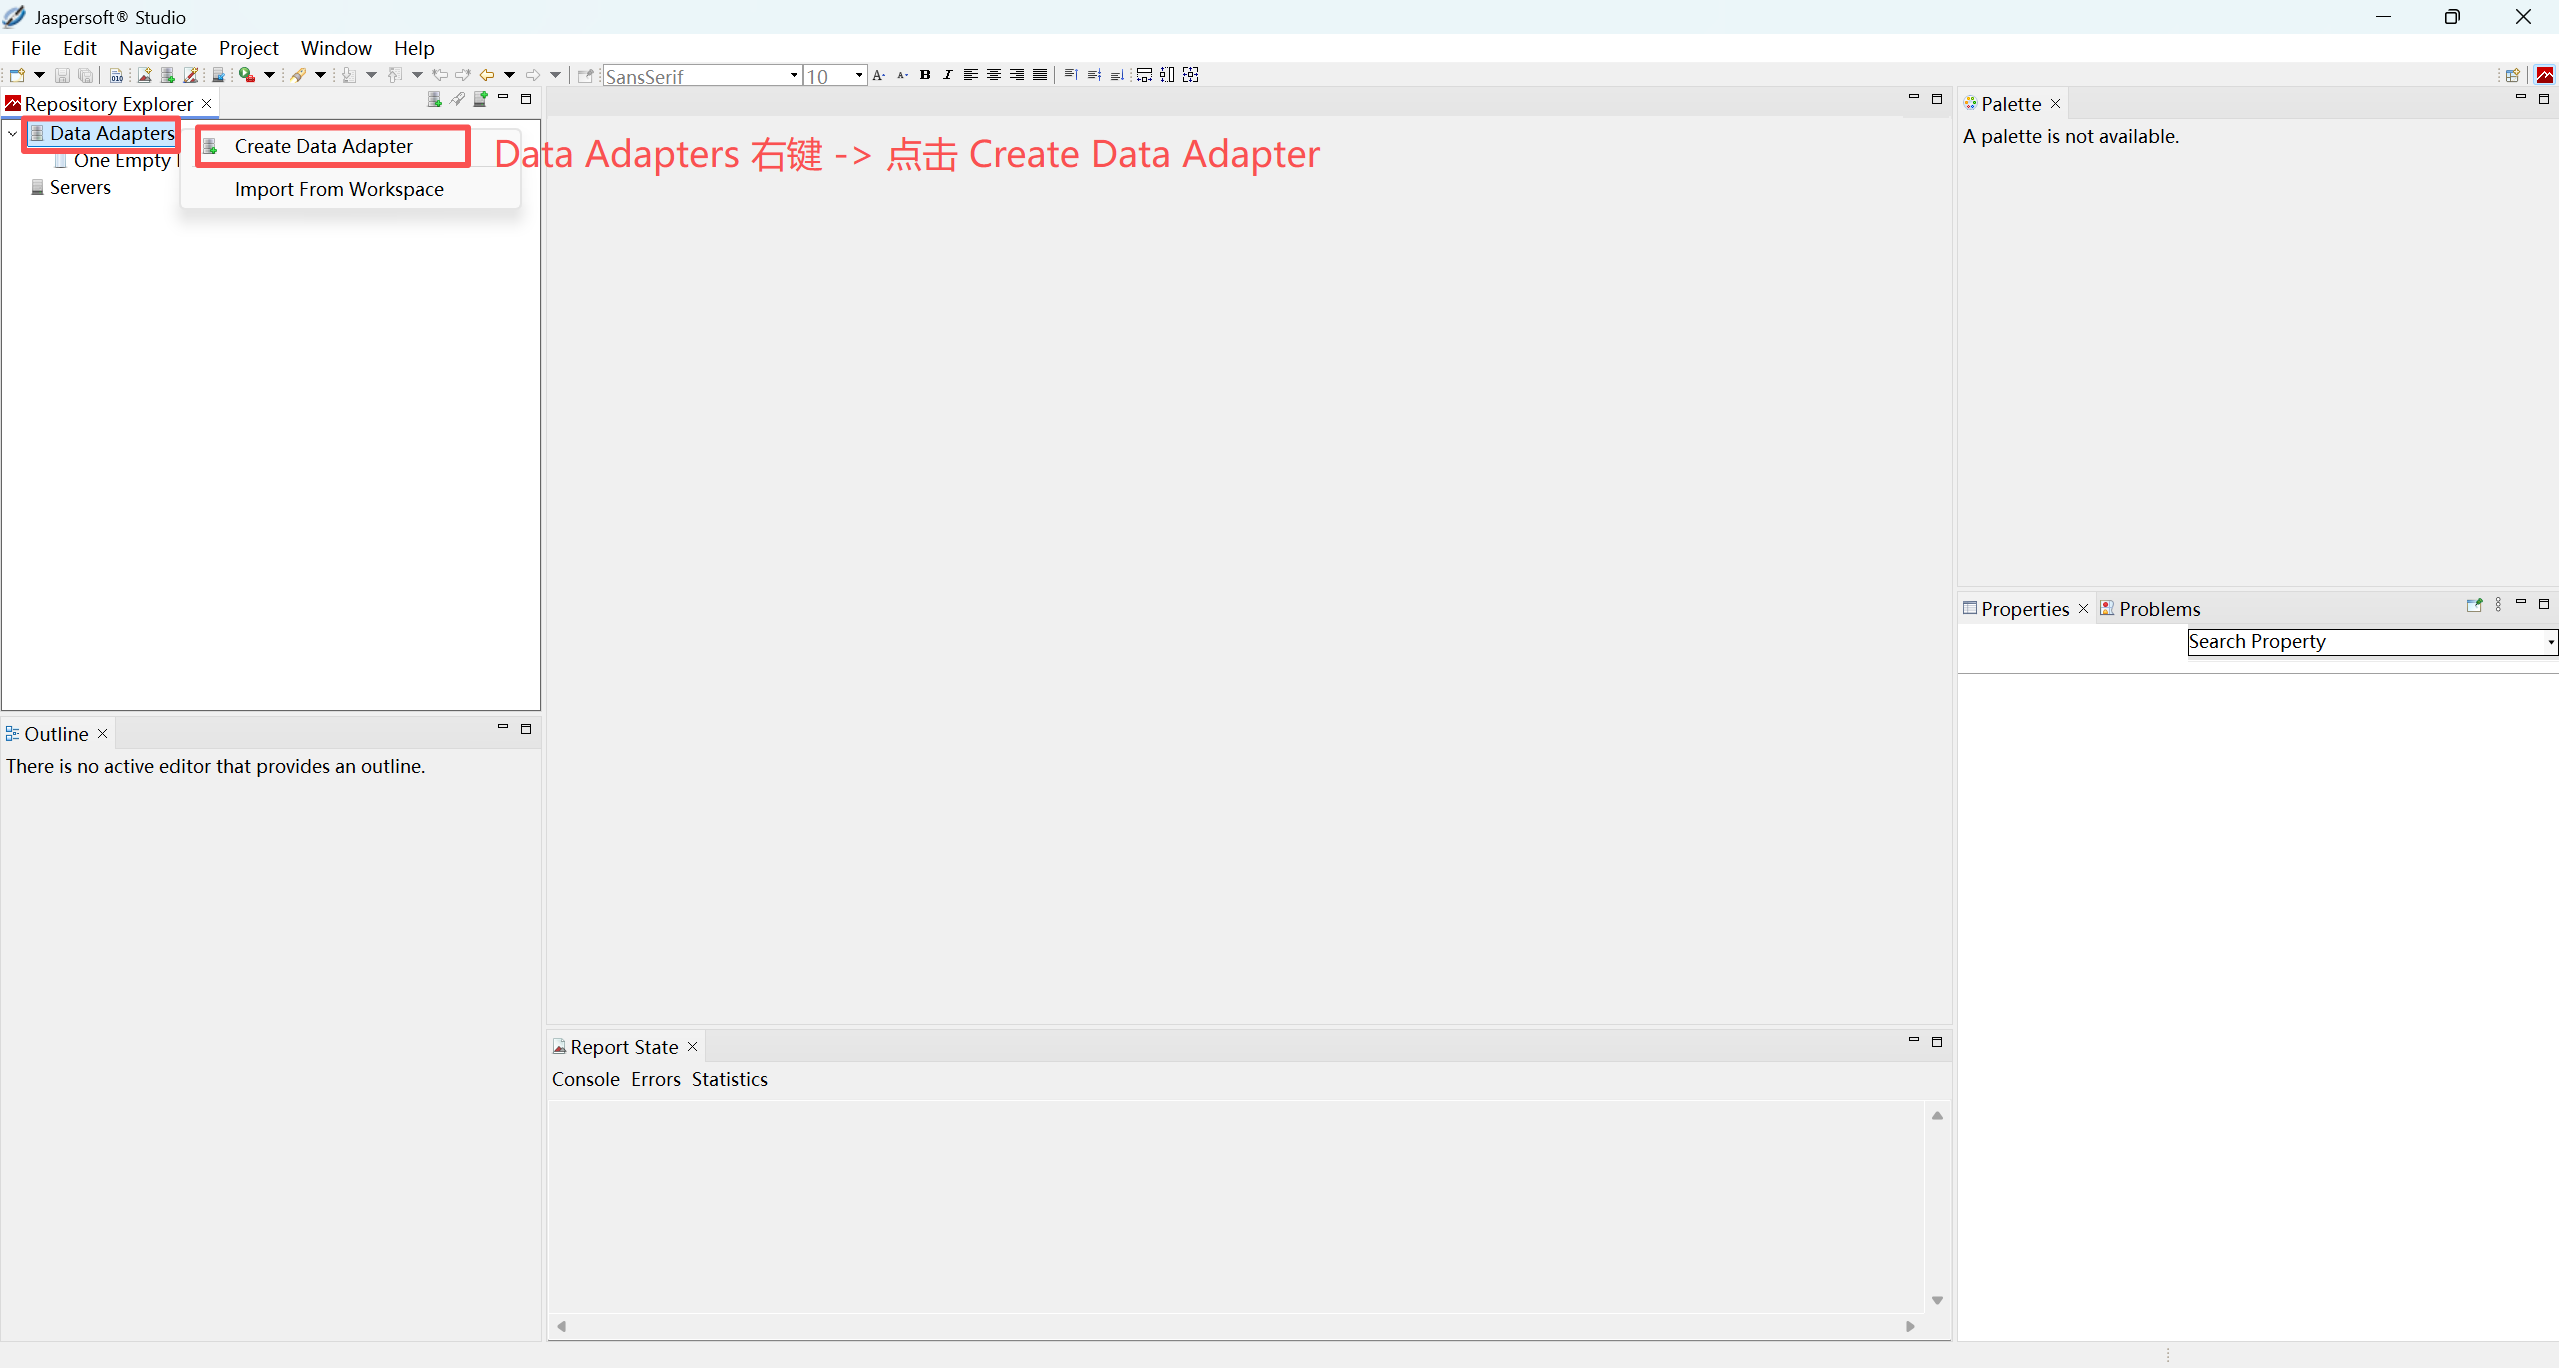Click the align text center icon

tap(994, 75)
